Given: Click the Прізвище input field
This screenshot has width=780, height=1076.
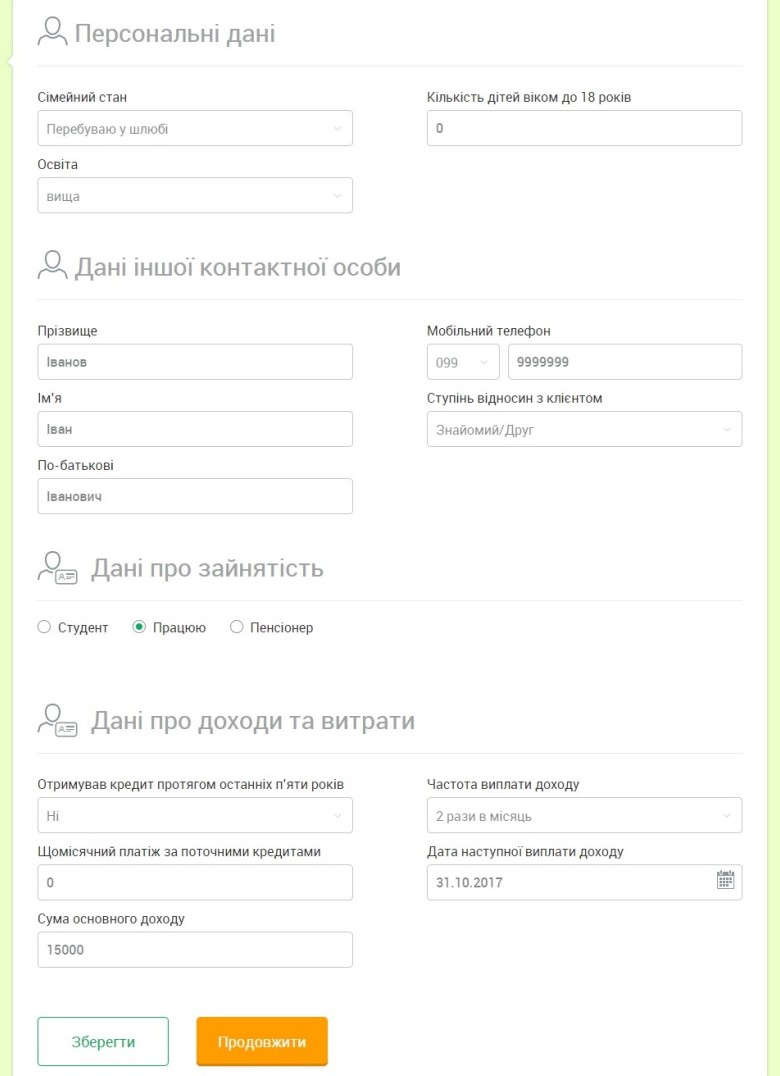Looking at the screenshot, I should 195,362.
